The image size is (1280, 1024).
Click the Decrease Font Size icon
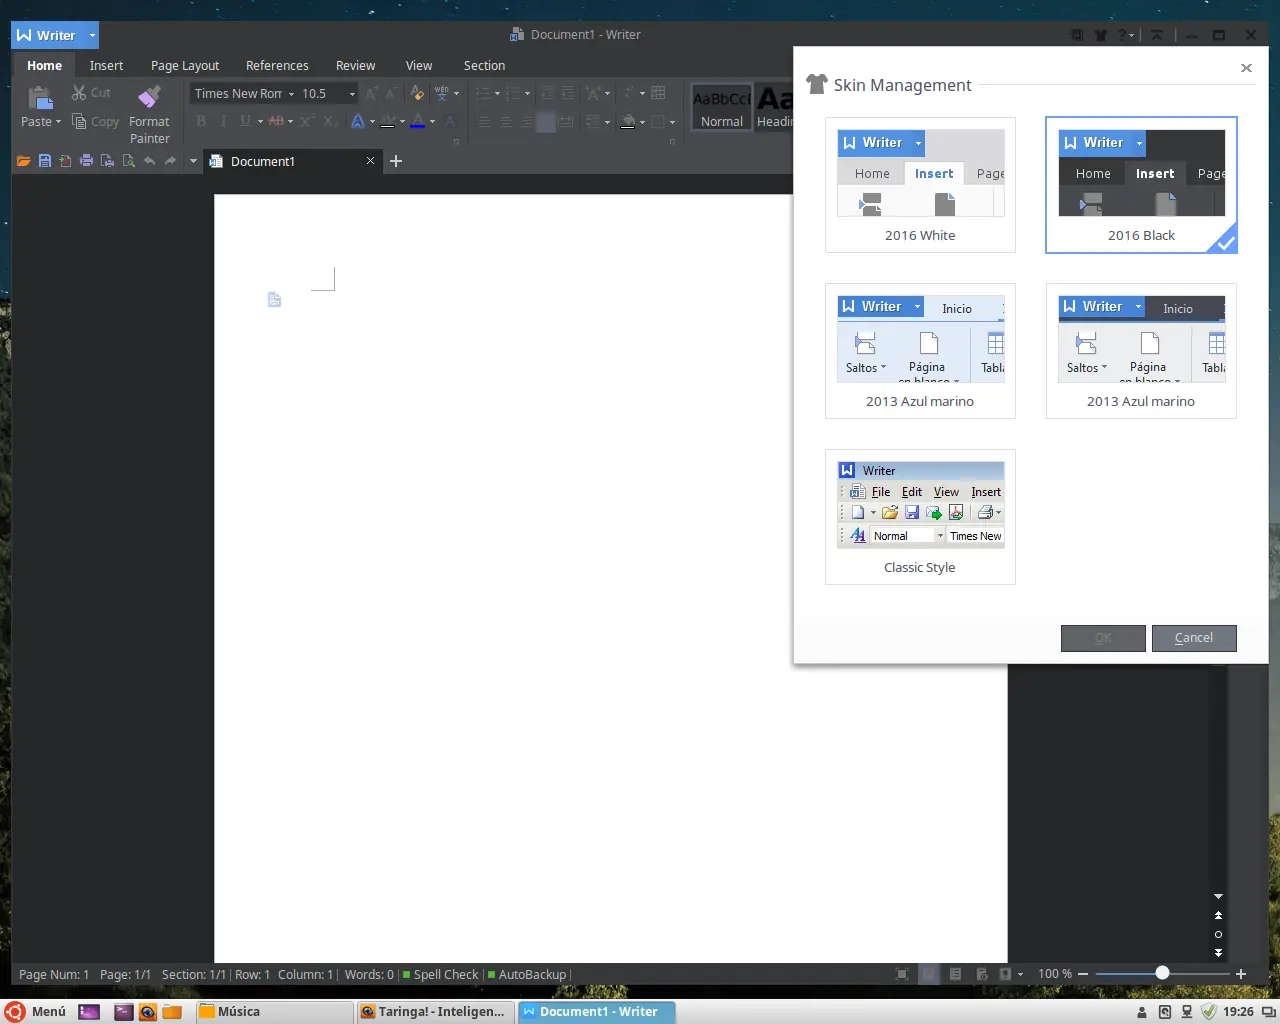click(392, 93)
